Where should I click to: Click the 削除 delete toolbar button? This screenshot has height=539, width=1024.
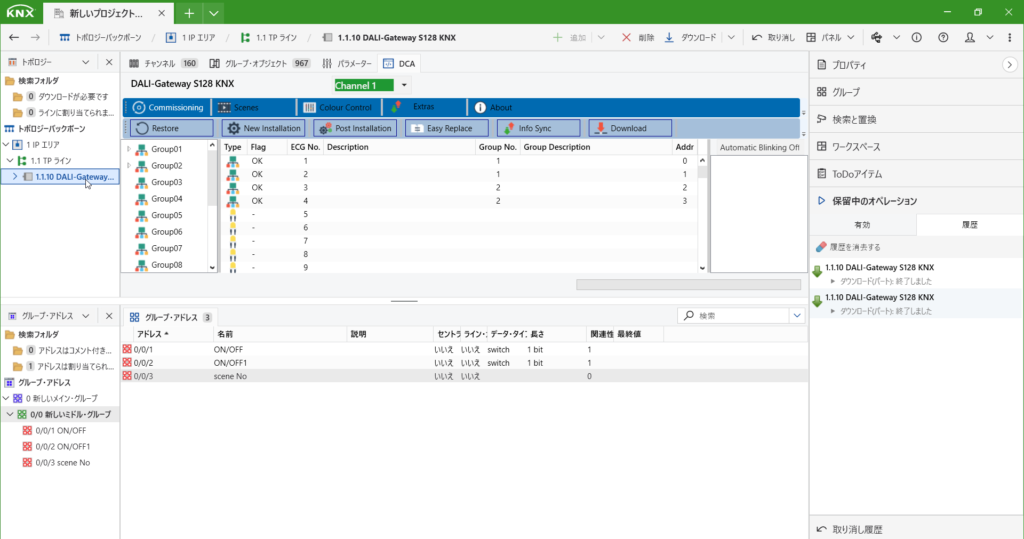[638, 38]
